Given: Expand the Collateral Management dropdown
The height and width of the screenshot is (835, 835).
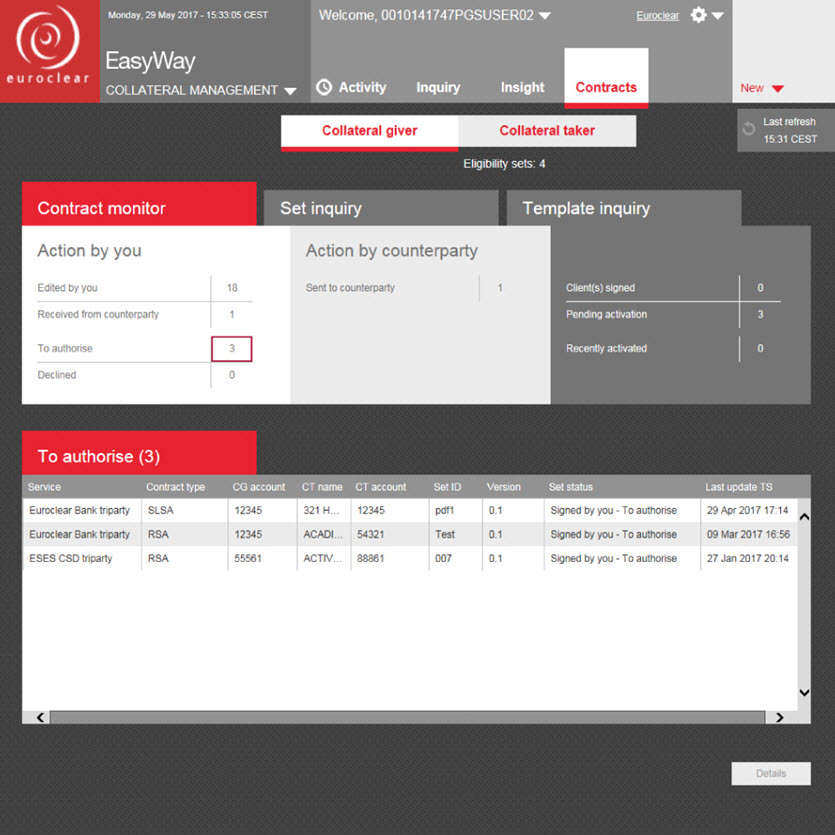Looking at the screenshot, I should pyautogui.click(x=290, y=91).
